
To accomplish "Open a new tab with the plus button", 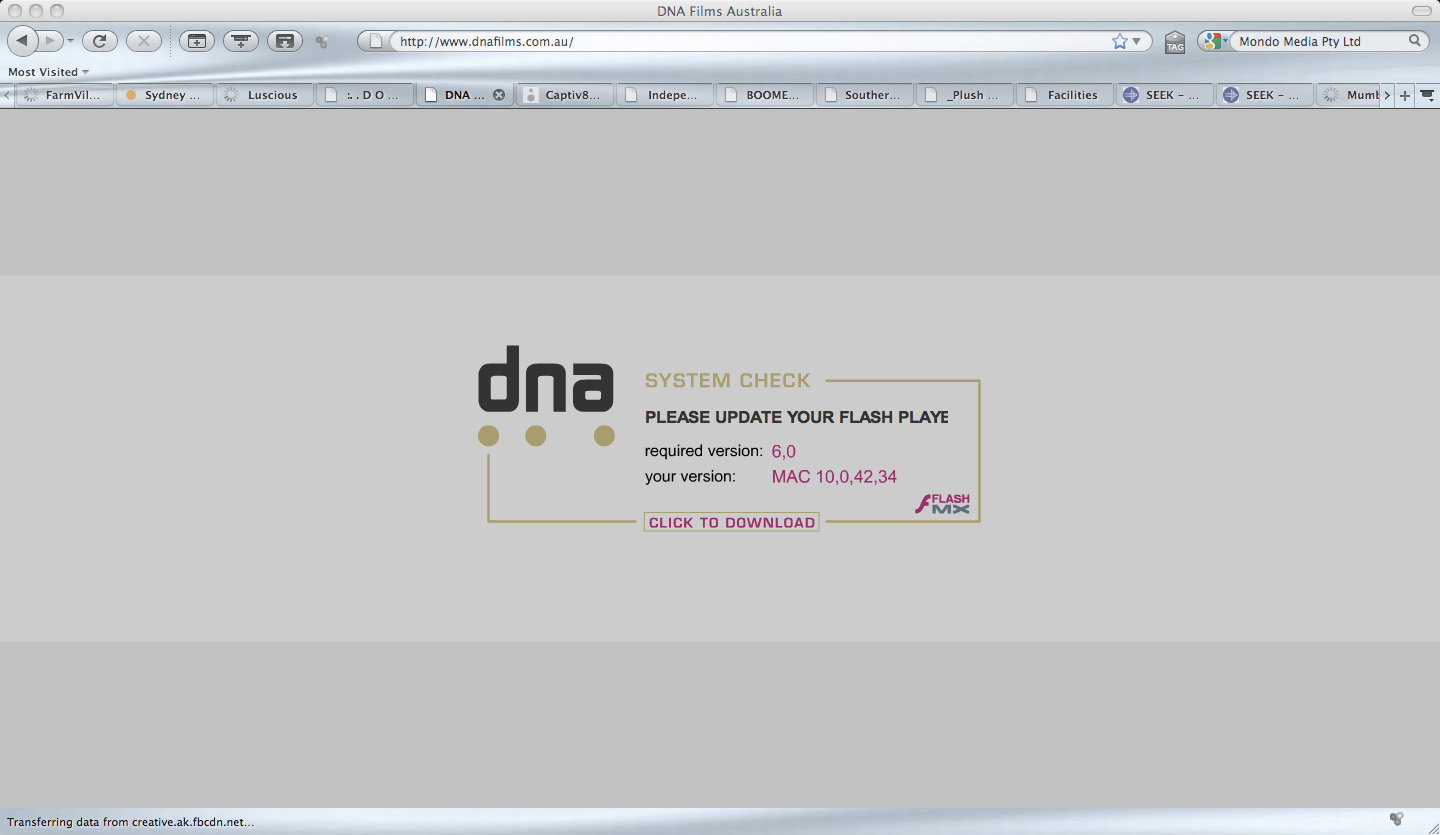I will tap(1405, 95).
